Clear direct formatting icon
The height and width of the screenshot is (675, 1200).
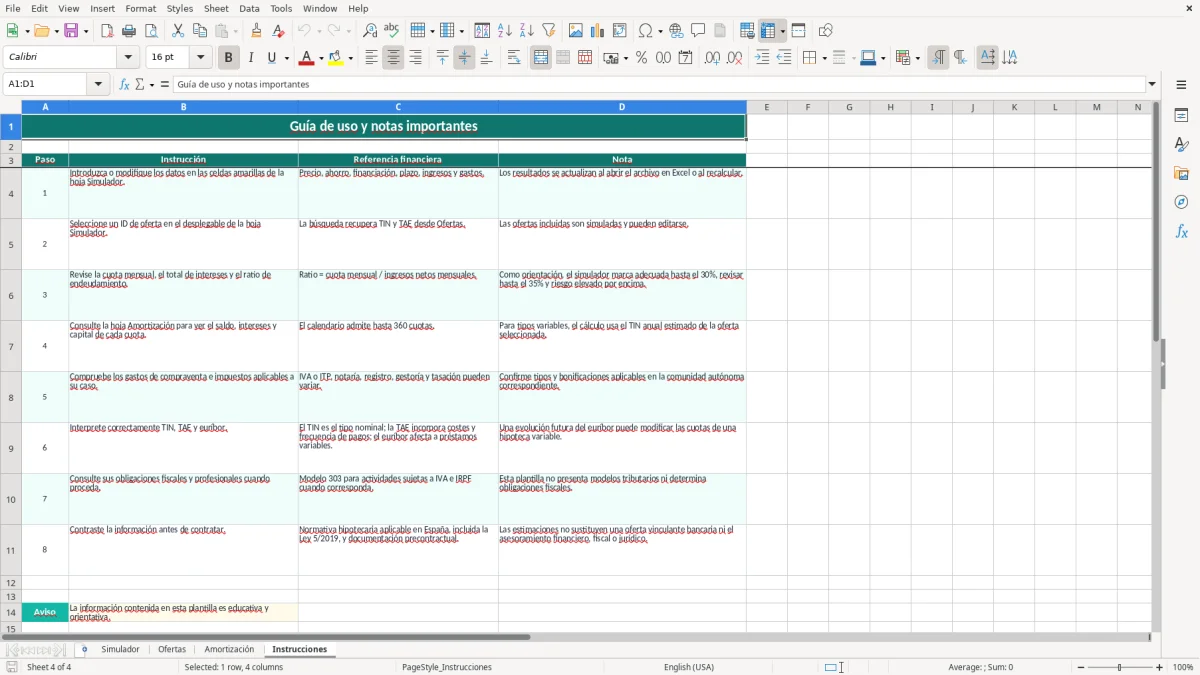click(x=278, y=31)
